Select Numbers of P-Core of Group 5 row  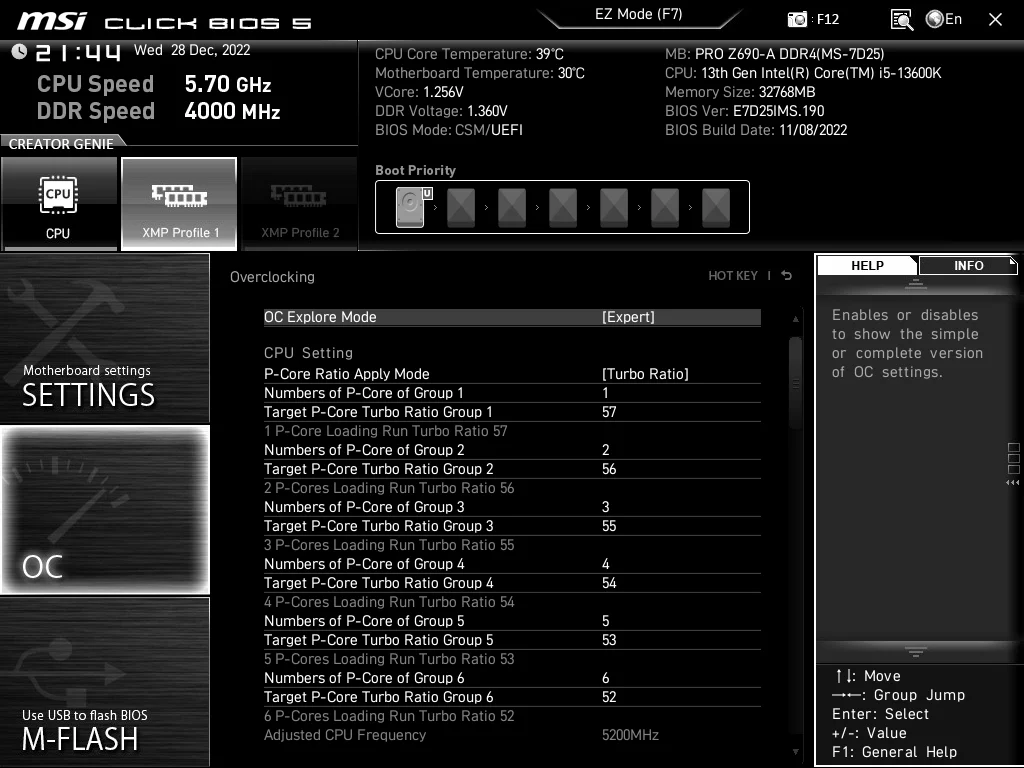[x=512, y=621]
